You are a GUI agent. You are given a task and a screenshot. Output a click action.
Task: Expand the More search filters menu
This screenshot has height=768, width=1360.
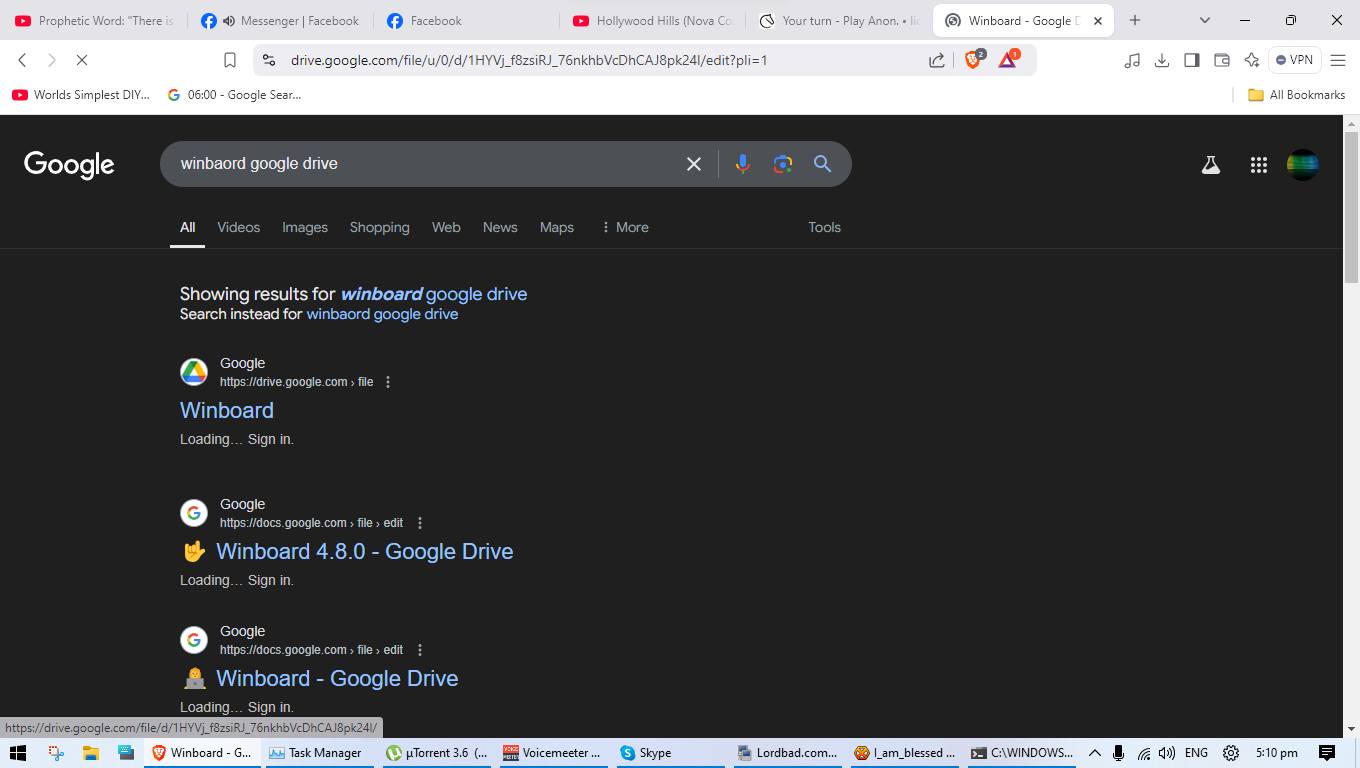[x=624, y=227]
